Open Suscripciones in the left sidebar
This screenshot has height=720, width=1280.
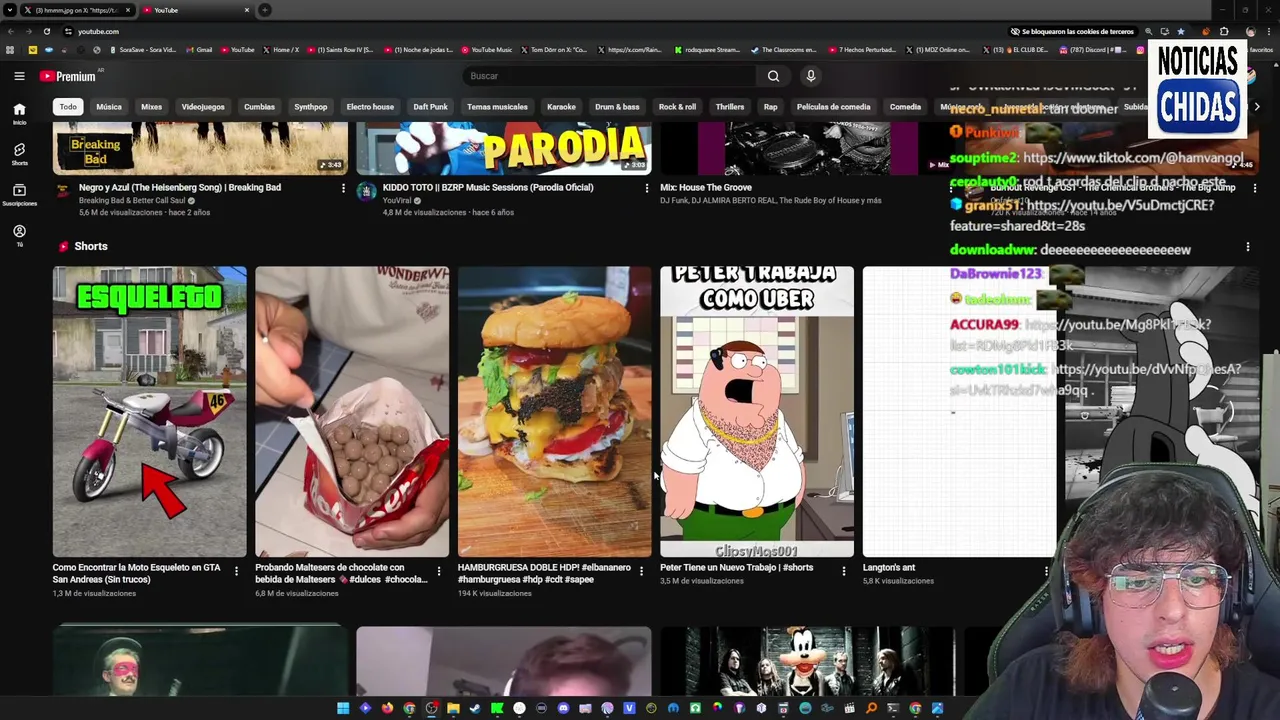[19, 195]
